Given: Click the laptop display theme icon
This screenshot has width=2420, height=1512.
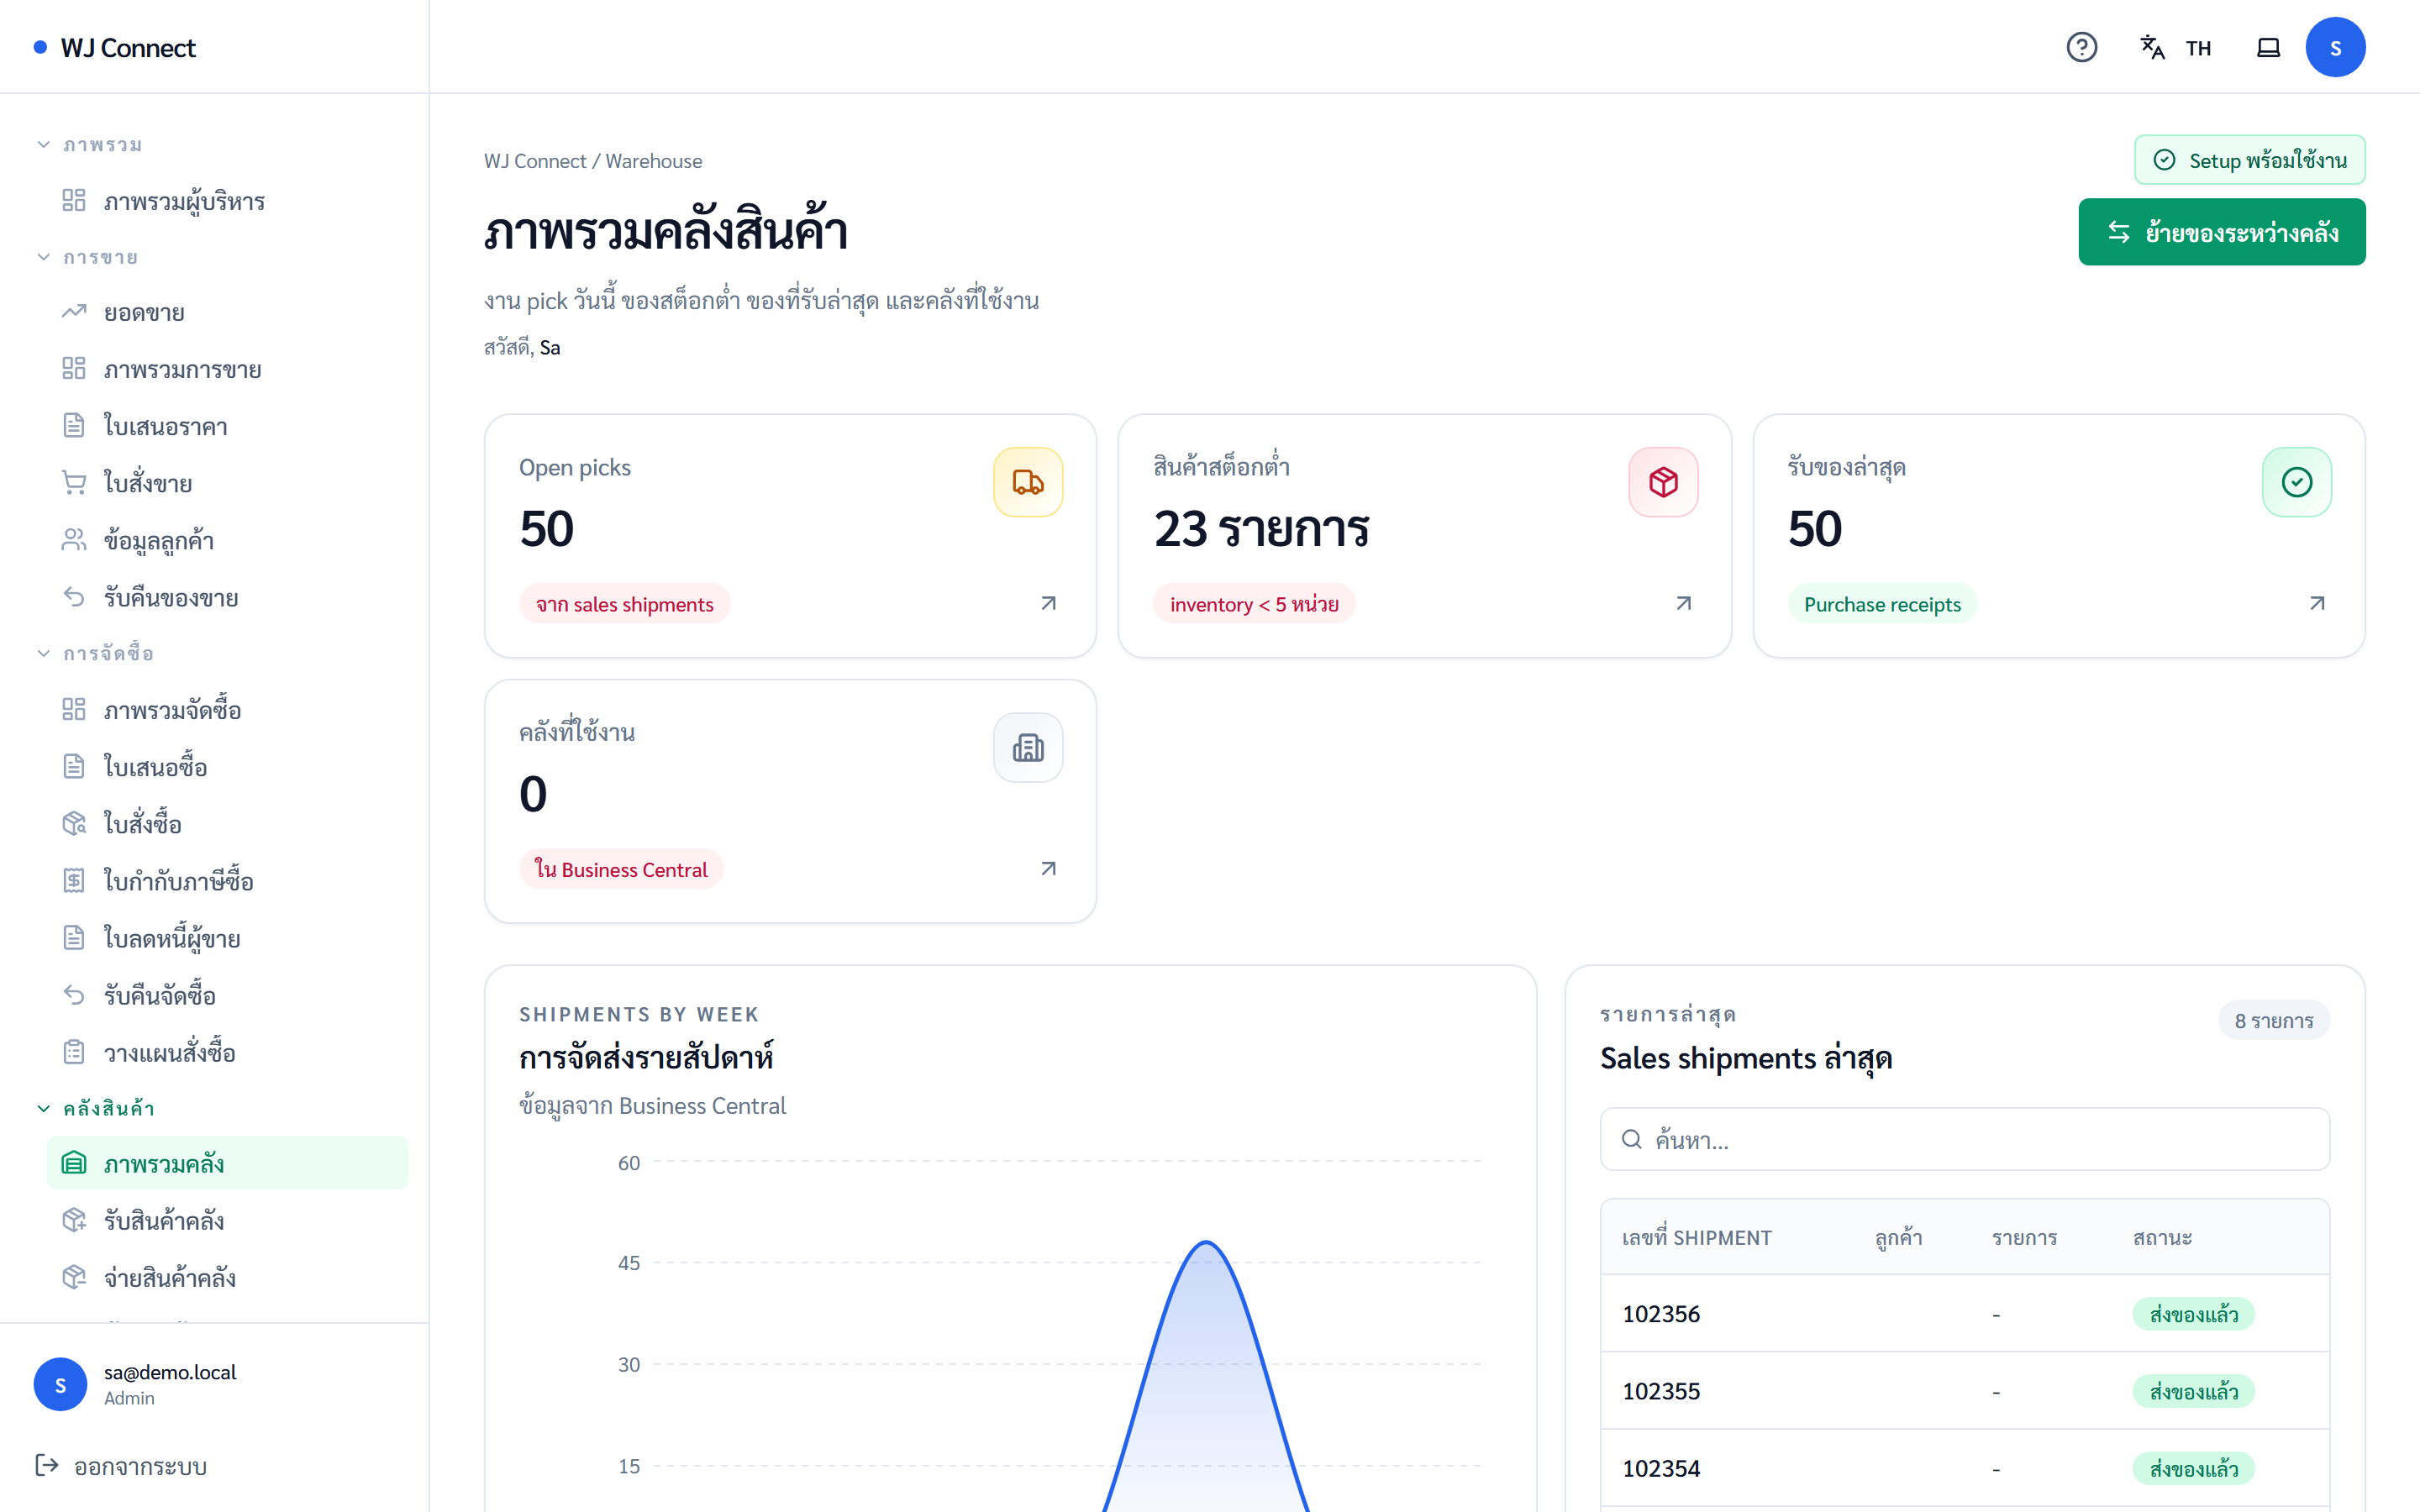Looking at the screenshot, I should coord(2268,47).
